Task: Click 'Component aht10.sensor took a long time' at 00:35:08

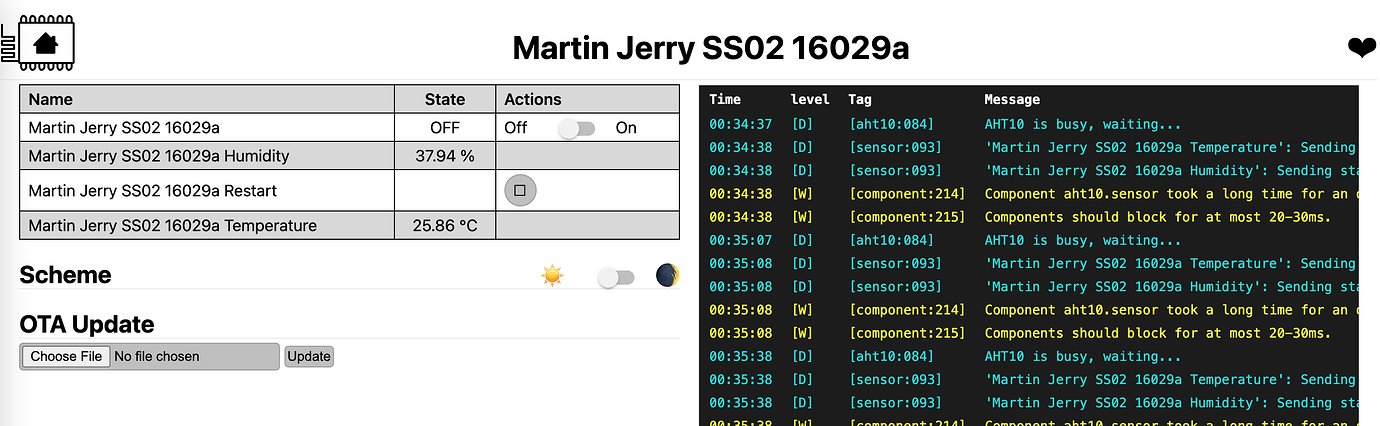Action: pyautogui.click(x=1171, y=310)
